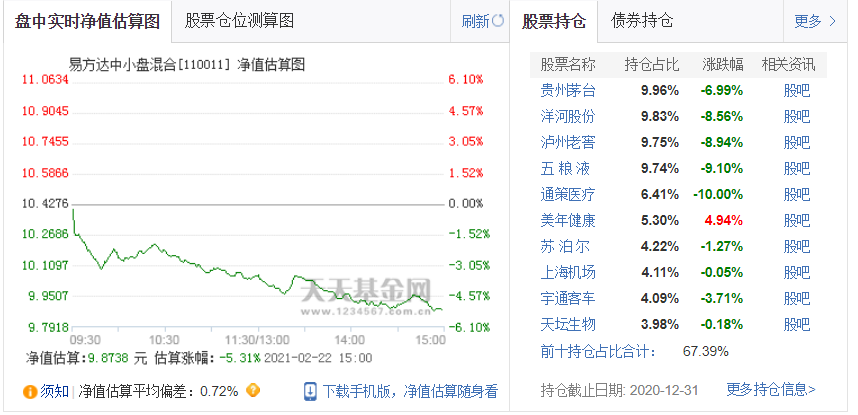
Task: Click the 67.39% total value
Action: (706, 351)
